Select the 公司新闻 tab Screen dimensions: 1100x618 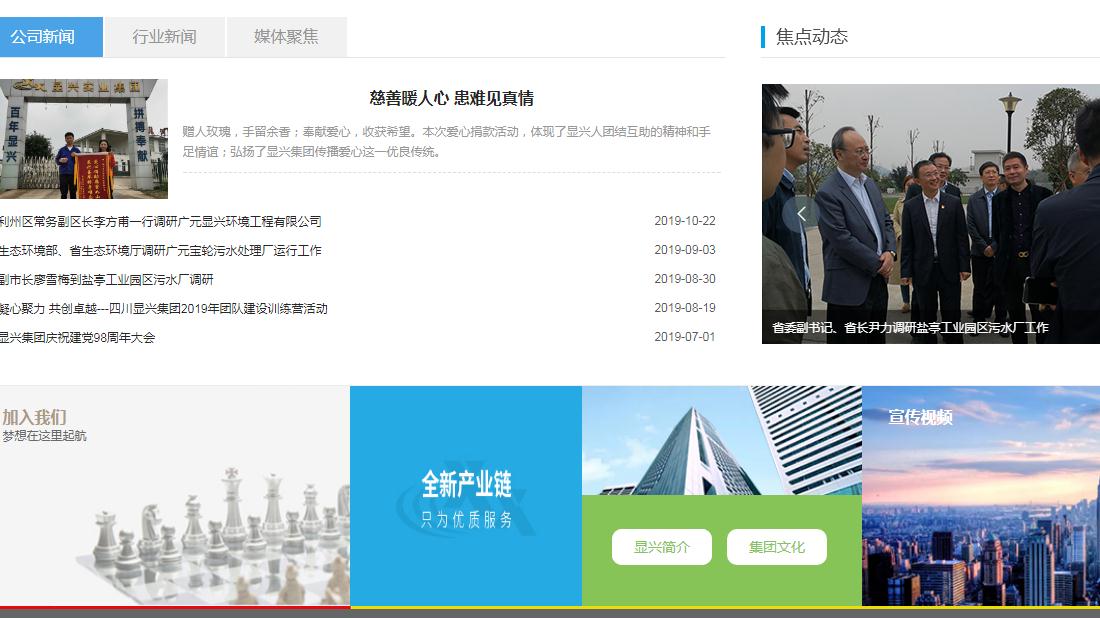[x=51, y=37]
